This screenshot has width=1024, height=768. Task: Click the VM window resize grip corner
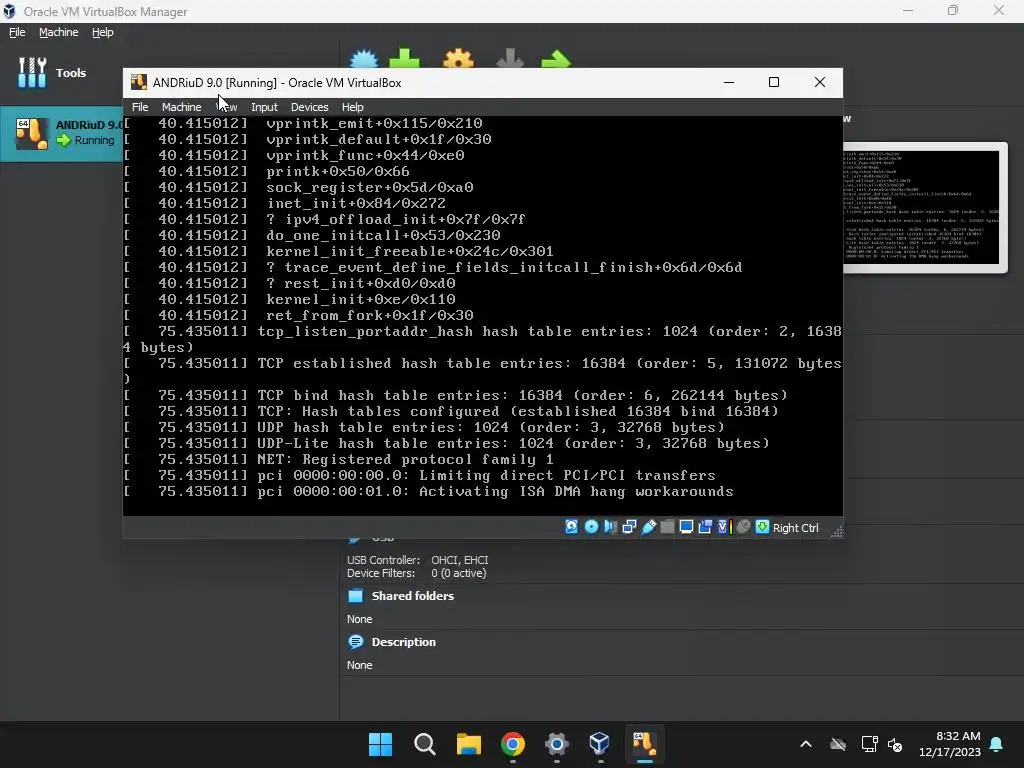[x=837, y=532]
